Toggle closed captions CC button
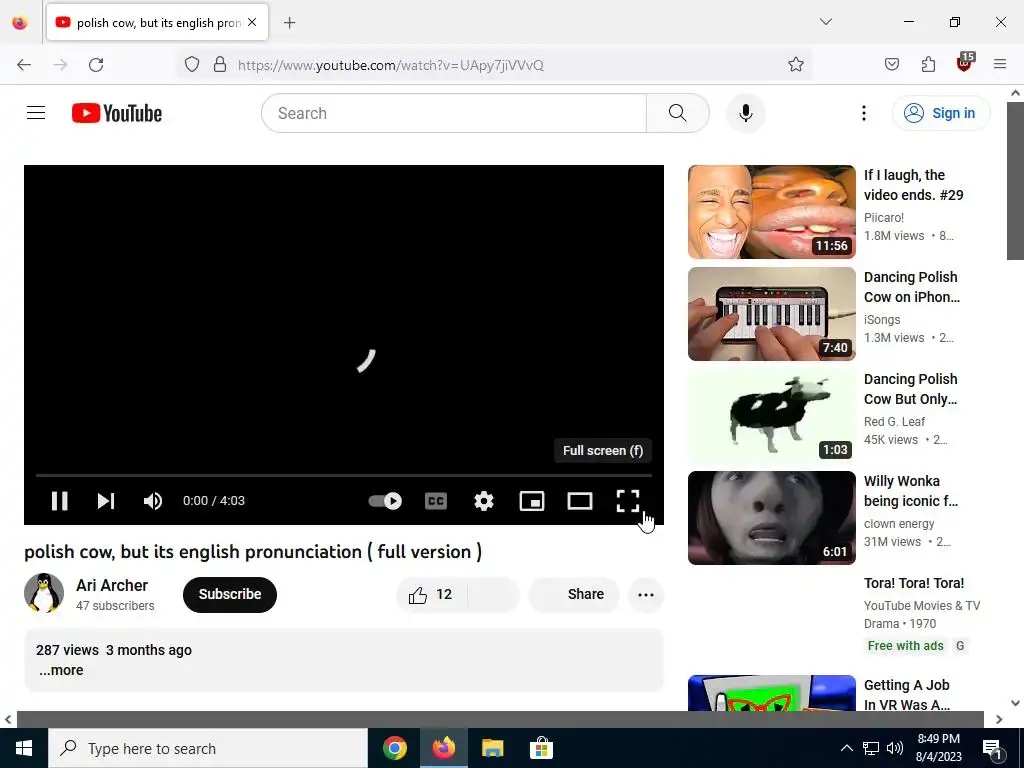 coord(436,501)
